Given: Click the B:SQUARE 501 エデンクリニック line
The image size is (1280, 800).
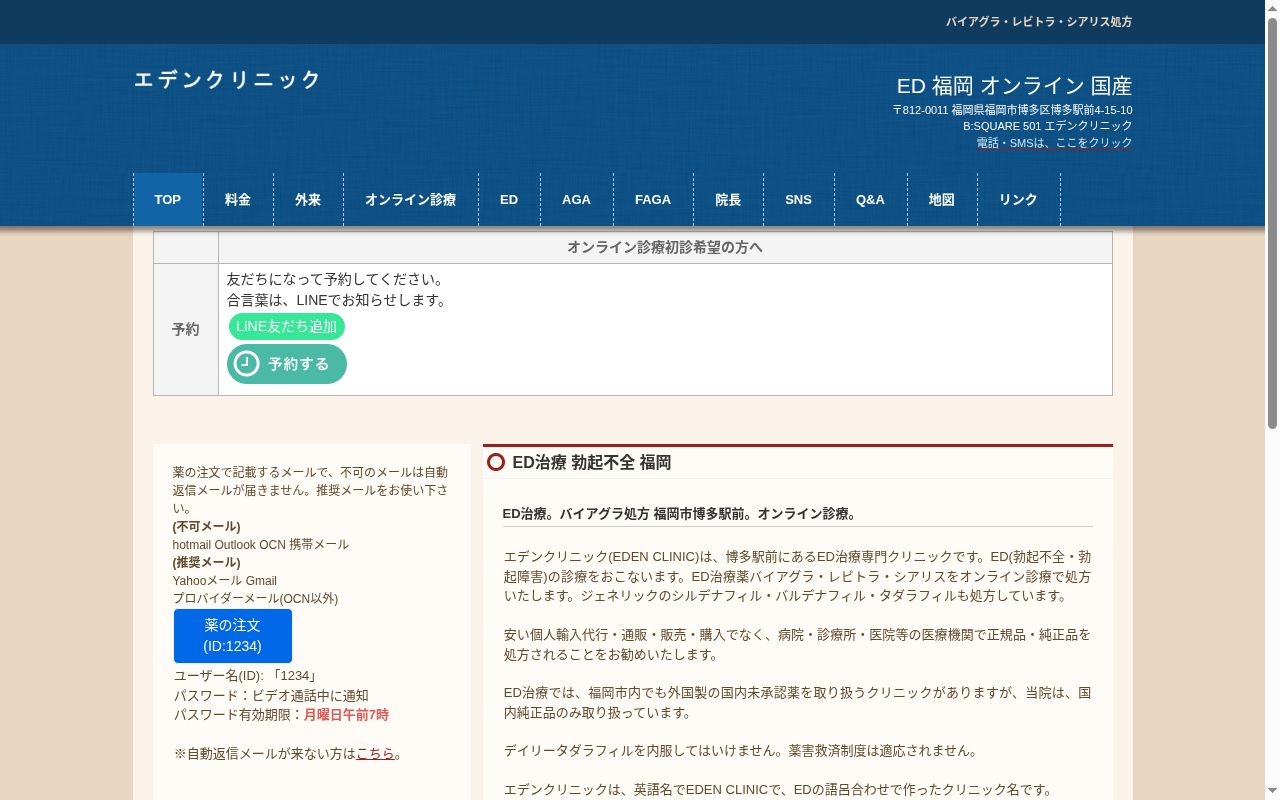Looking at the screenshot, I should click(x=1048, y=126).
